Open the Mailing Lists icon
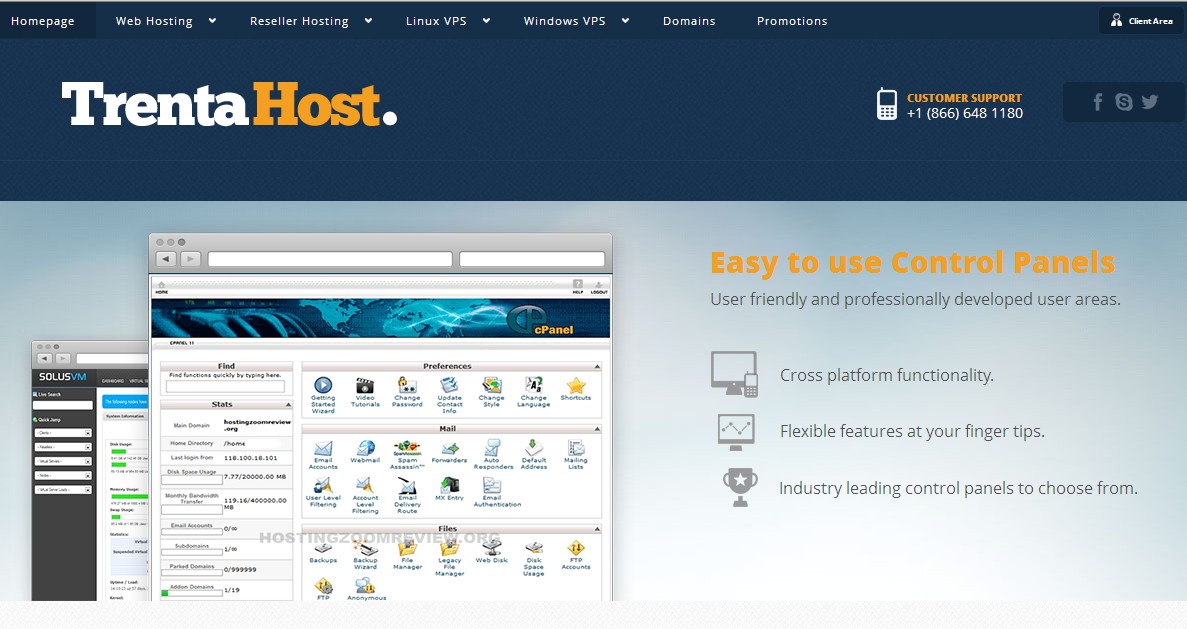The image size is (1187, 629). point(576,448)
